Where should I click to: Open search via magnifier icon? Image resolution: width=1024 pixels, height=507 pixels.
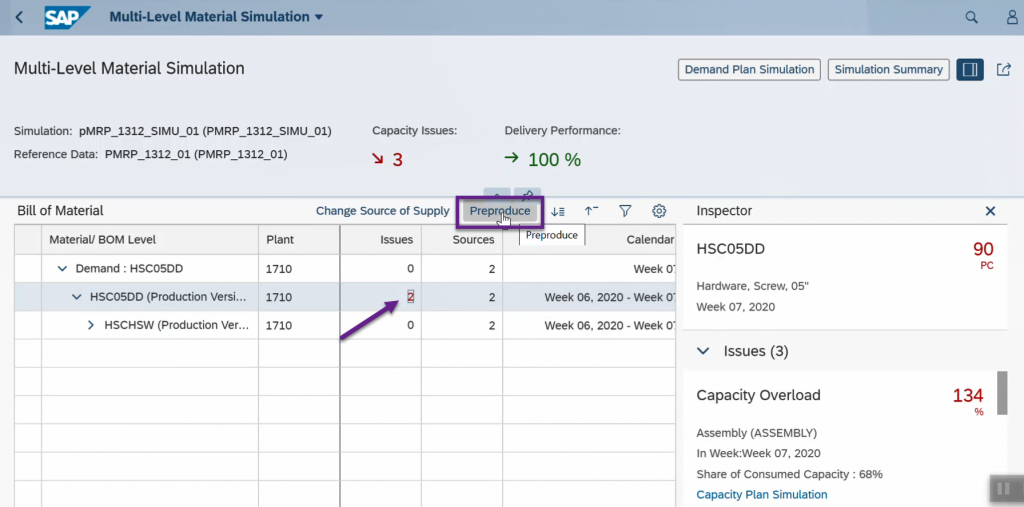pos(972,18)
